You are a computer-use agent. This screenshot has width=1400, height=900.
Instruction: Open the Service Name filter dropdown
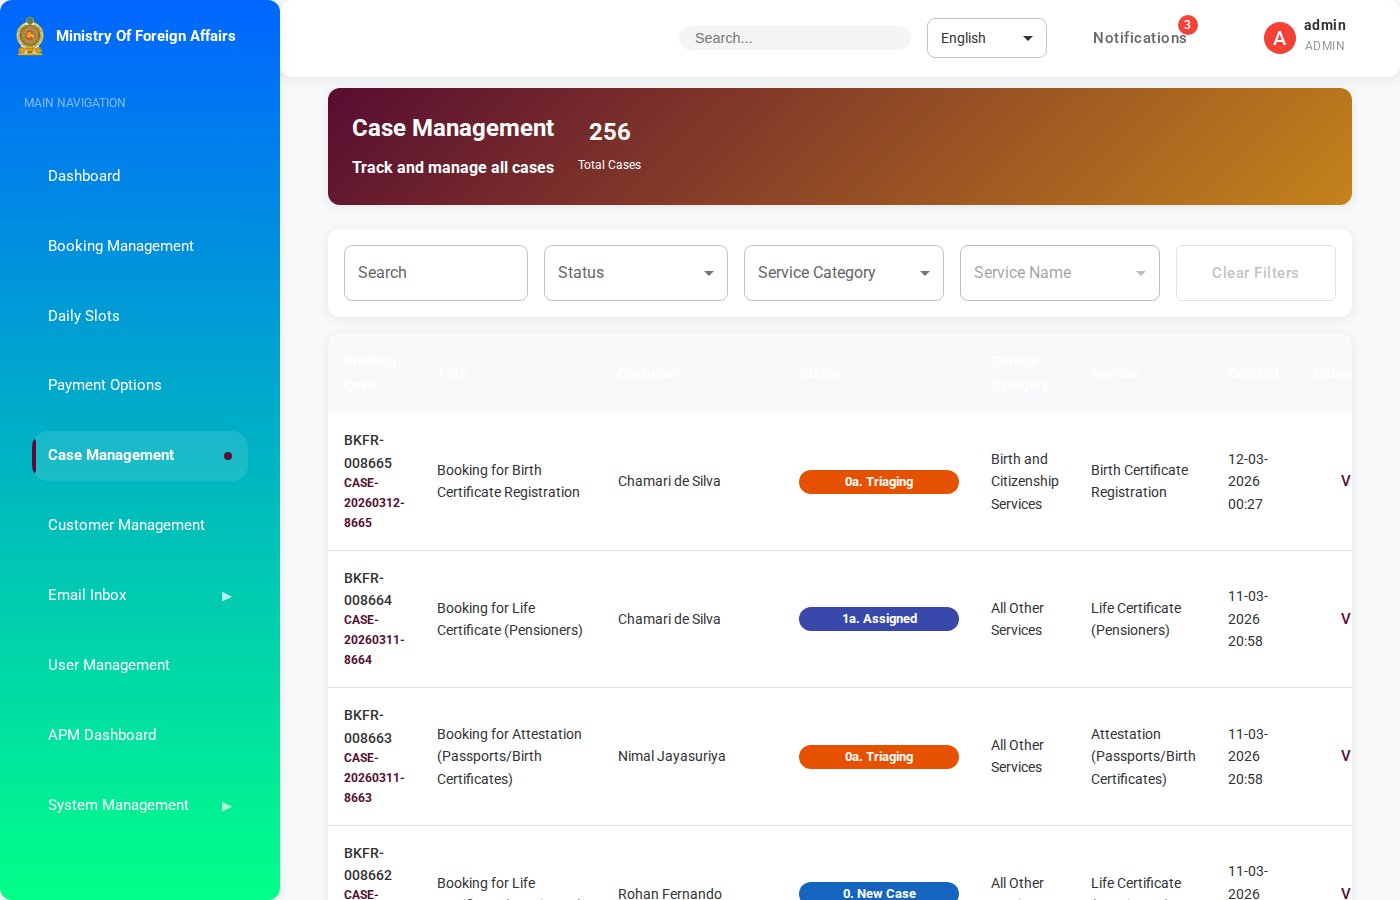point(1059,273)
